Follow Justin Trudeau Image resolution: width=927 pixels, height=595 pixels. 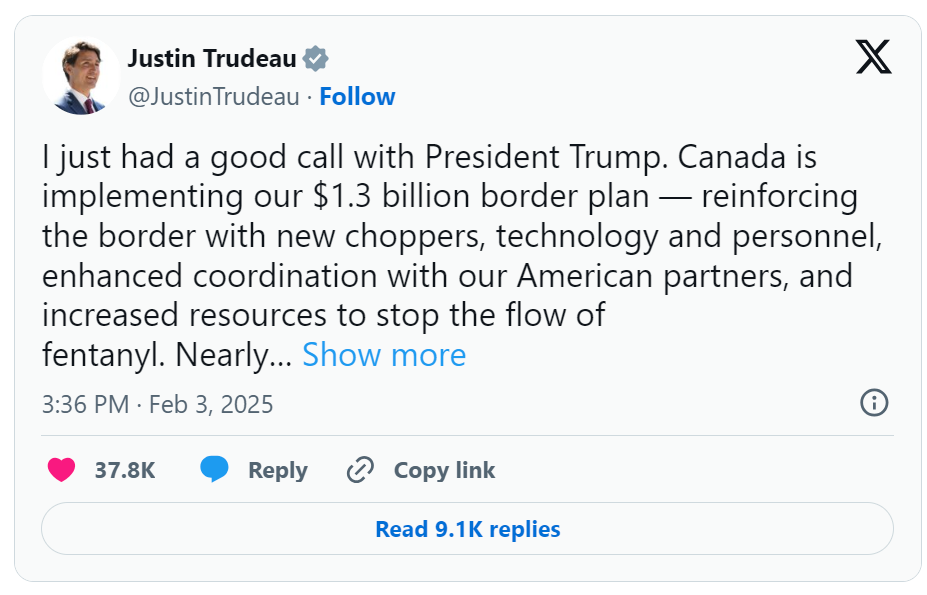(357, 97)
